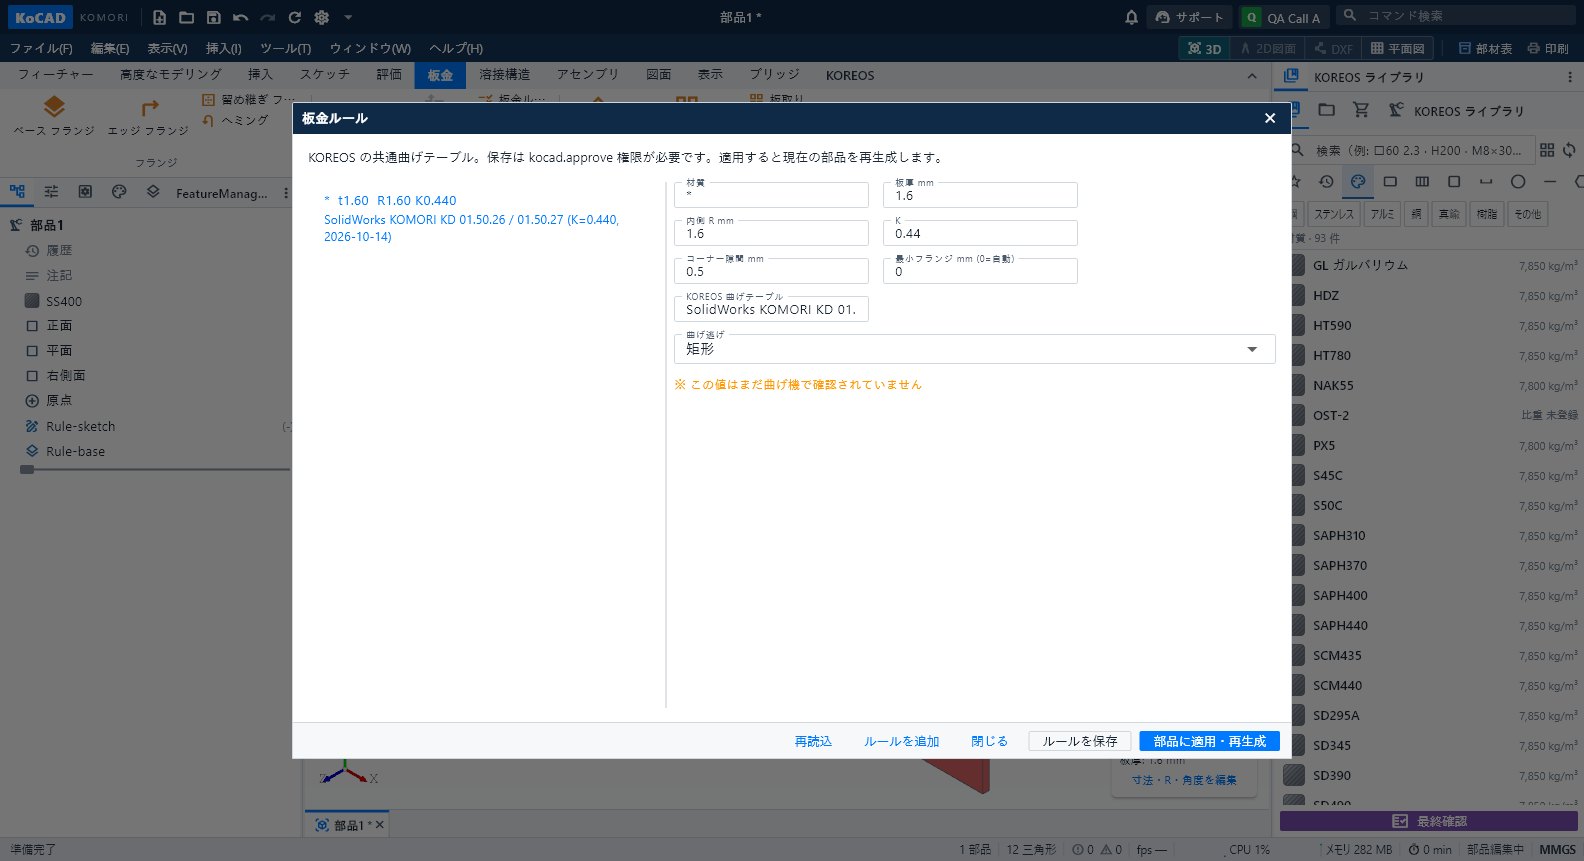Viewport: 1584px width, 861px height.
Task: Click the ルールを追加 link
Action: click(x=901, y=741)
